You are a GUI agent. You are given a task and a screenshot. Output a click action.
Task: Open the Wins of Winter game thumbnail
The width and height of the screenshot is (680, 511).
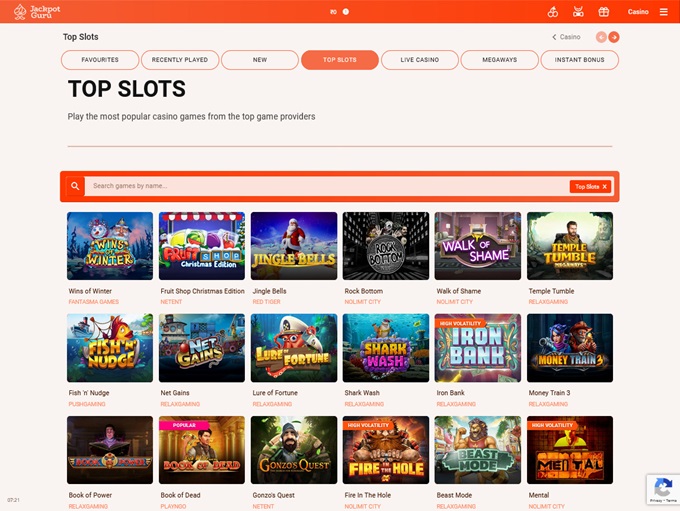coord(110,246)
